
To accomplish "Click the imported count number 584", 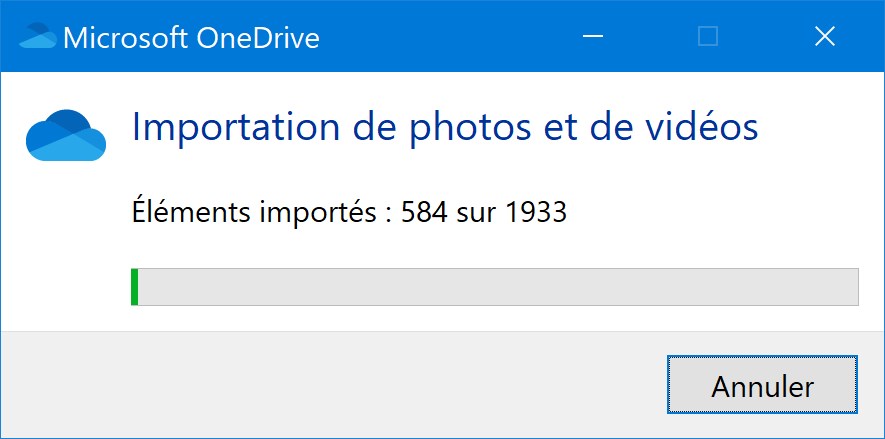I will (x=424, y=213).
